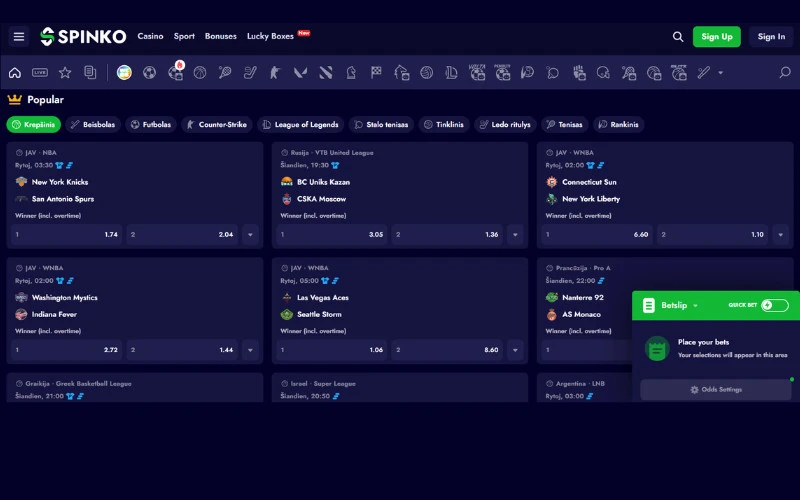Open favorites star icon
The image size is (800, 500).
coord(65,73)
